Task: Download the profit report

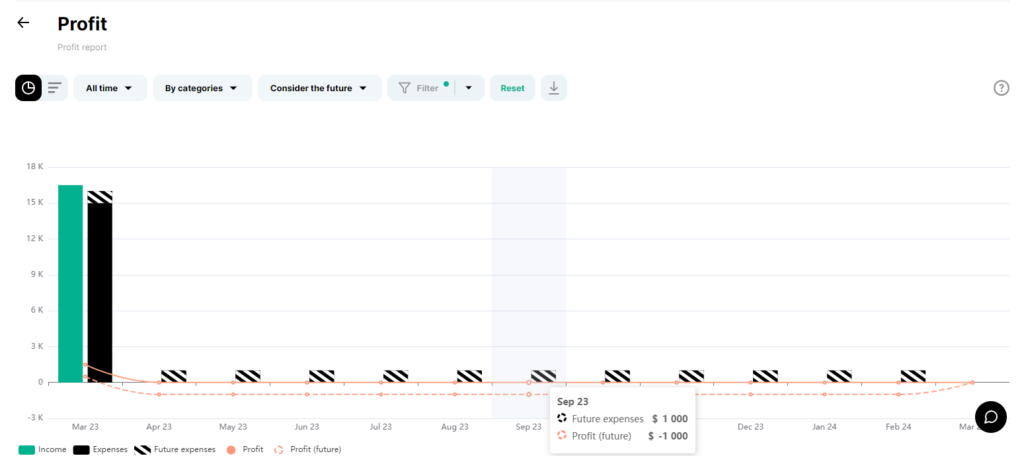Action: click(554, 88)
